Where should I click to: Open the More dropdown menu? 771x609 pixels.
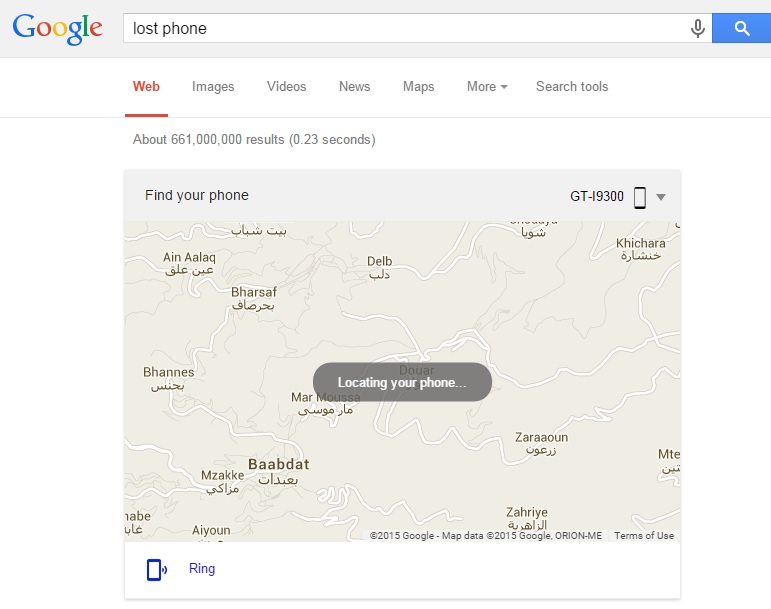pos(487,87)
